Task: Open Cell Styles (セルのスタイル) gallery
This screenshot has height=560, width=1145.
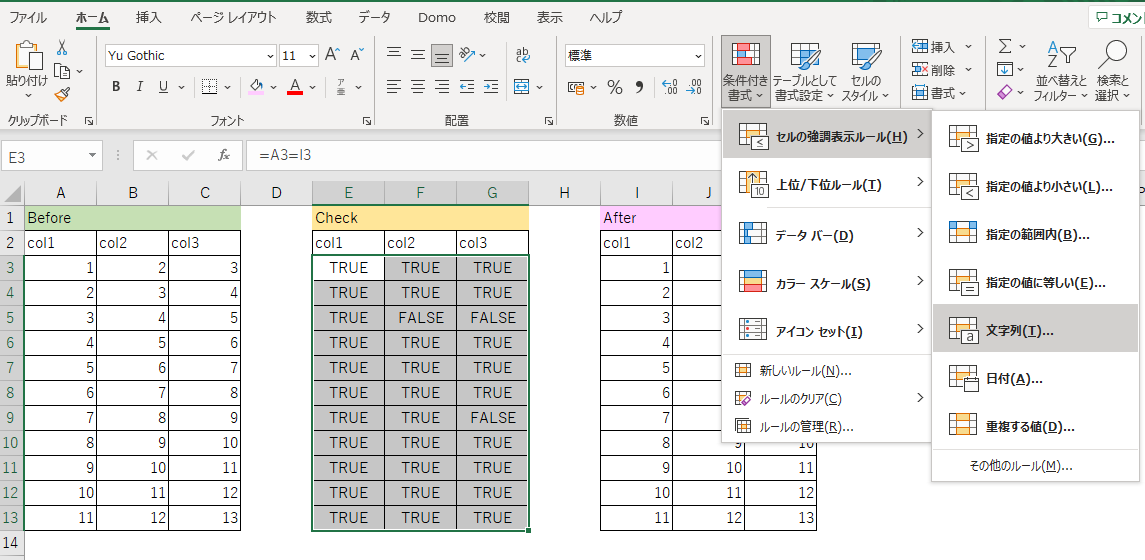Action: tap(865, 72)
